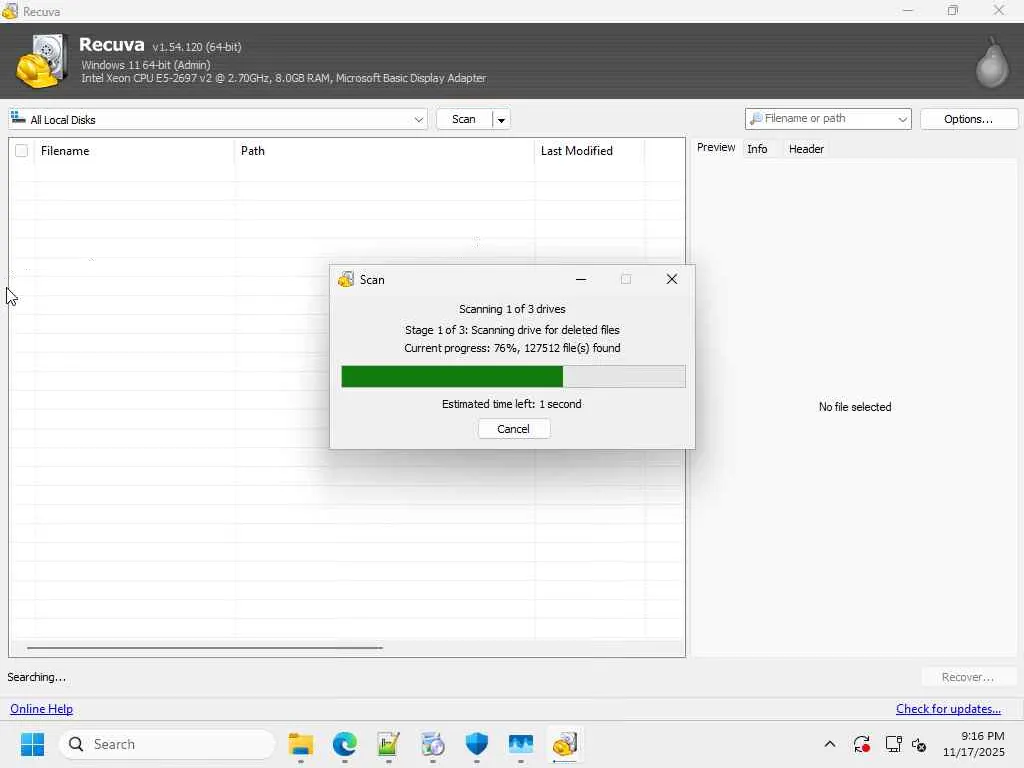Click the green scan progress bar
The image size is (1024, 768).
click(513, 377)
